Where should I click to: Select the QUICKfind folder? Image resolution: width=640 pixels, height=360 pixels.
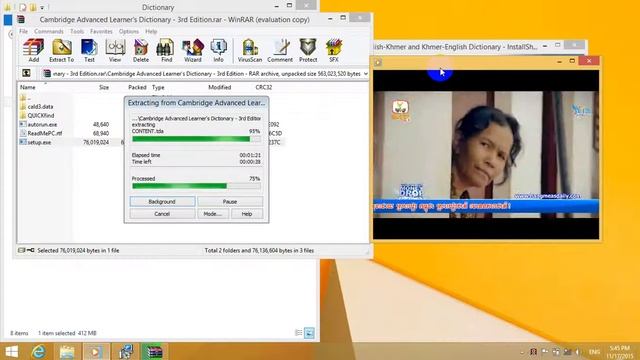37,116
